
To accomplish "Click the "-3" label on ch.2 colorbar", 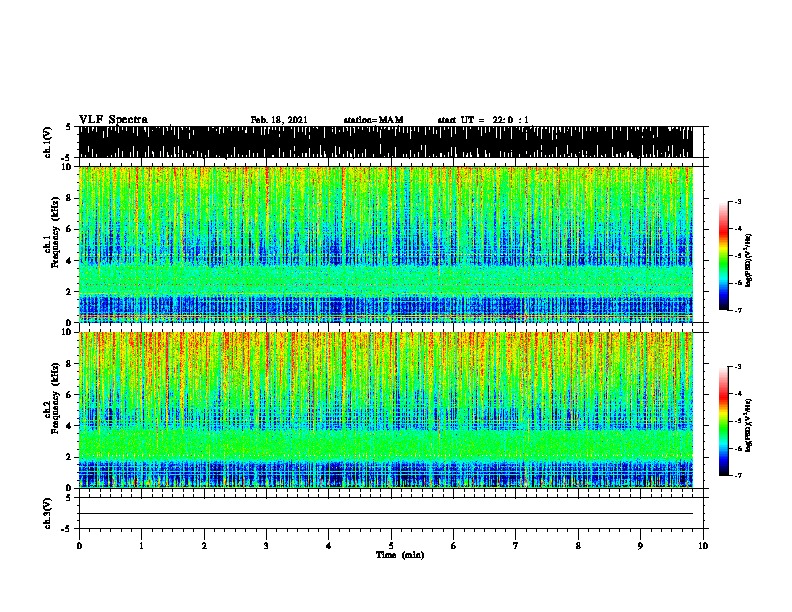I will 737,367.
